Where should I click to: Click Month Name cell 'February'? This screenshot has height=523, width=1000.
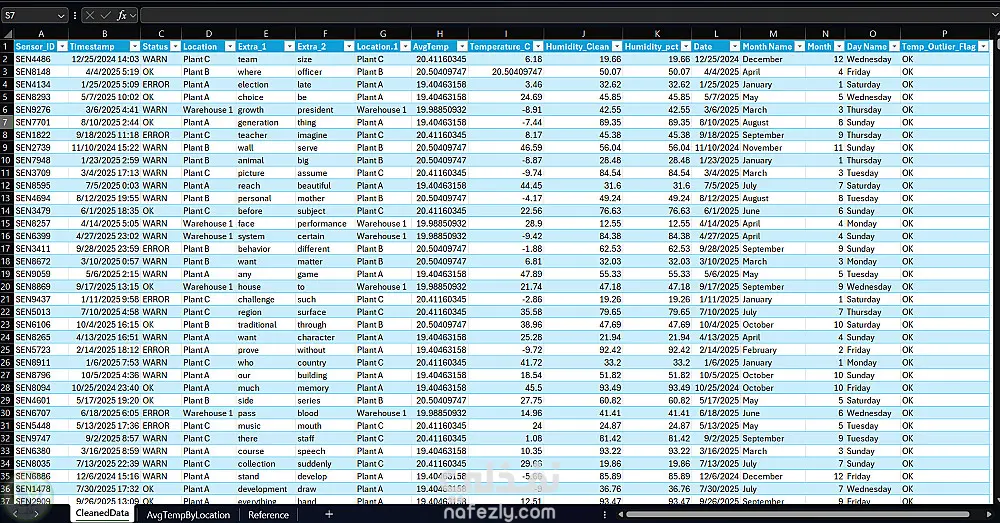click(x=773, y=350)
